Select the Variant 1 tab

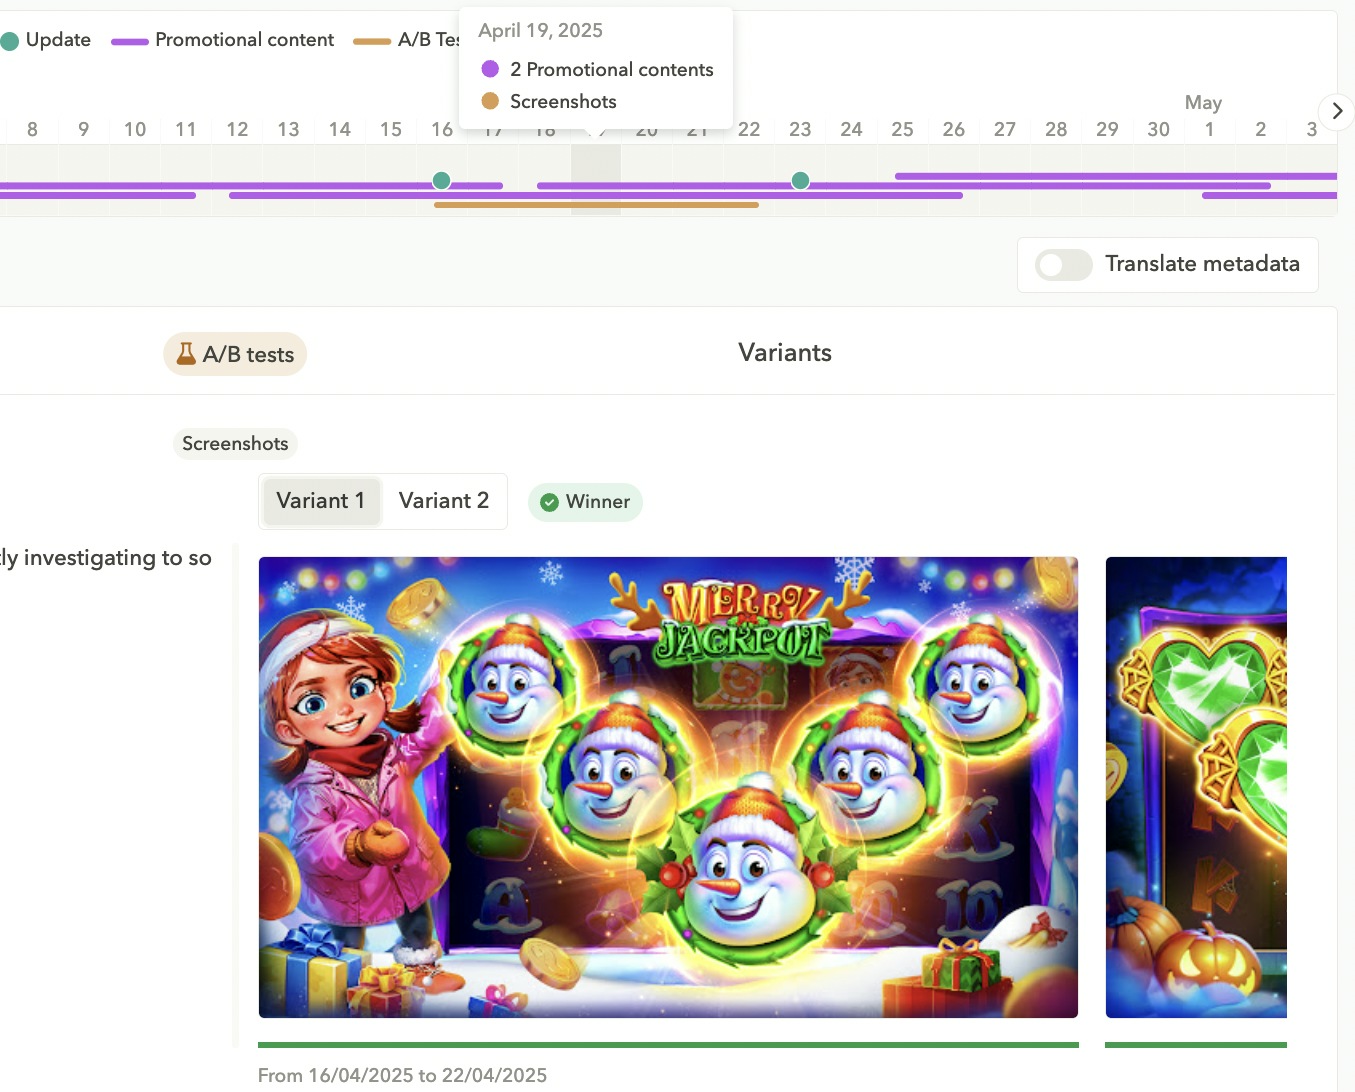[321, 501]
